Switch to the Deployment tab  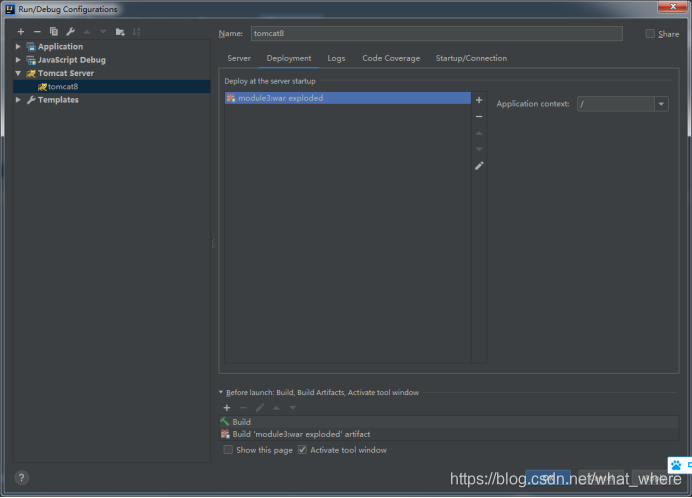click(x=289, y=58)
